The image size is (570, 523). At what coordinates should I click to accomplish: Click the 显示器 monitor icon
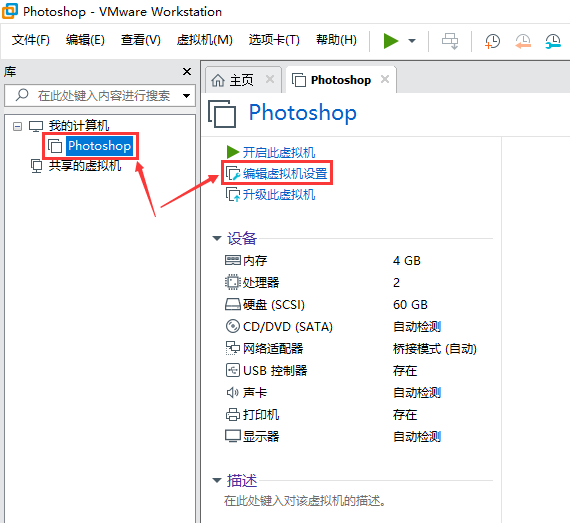(233, 436)
